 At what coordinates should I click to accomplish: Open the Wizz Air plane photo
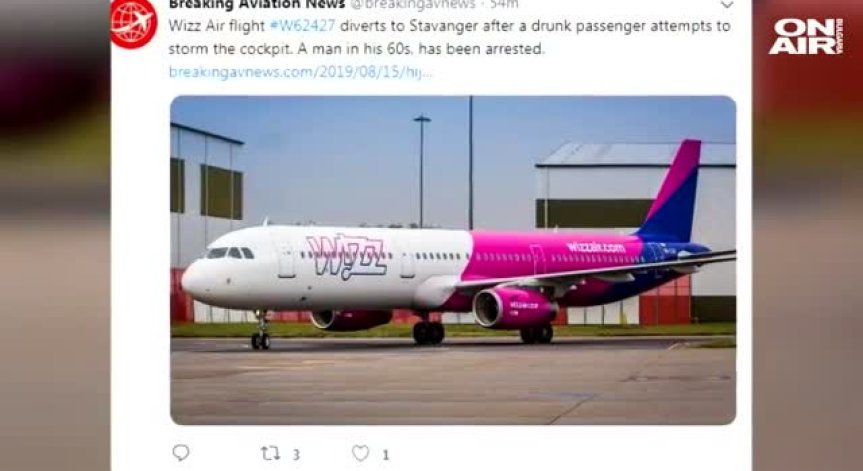tap(453, 260)
